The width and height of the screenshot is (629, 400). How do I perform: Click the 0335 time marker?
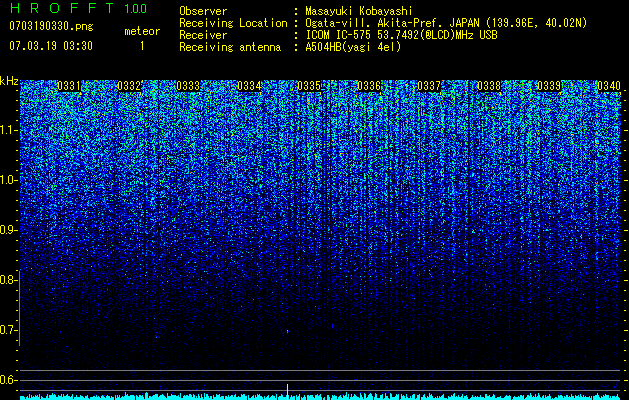tap(309, 86)
